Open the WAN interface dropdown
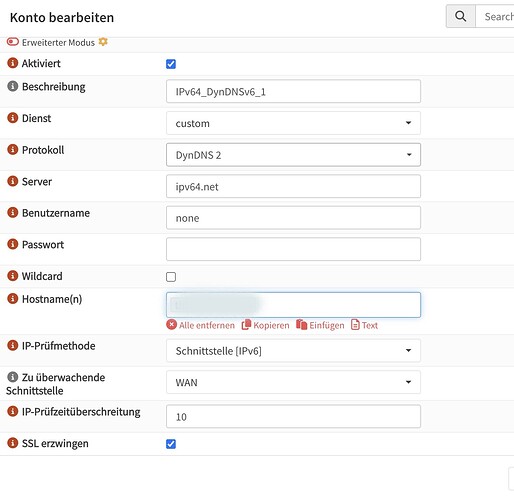This screenshot has width=514, height=500. [x=293, y=382]
